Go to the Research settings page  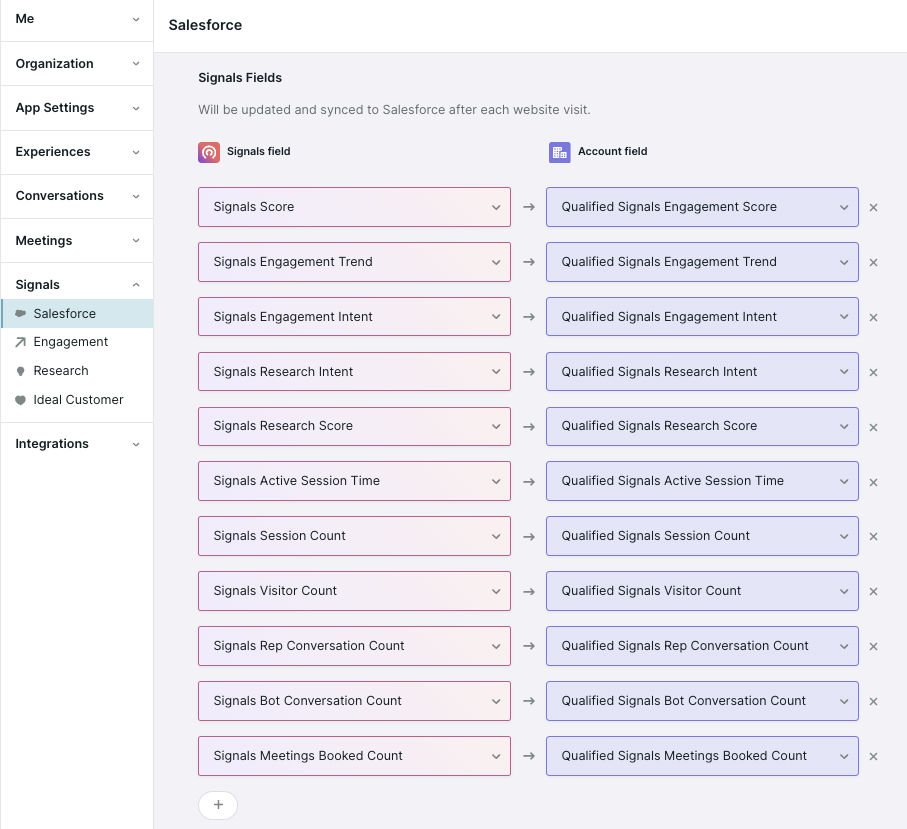[x=77, y=371]
